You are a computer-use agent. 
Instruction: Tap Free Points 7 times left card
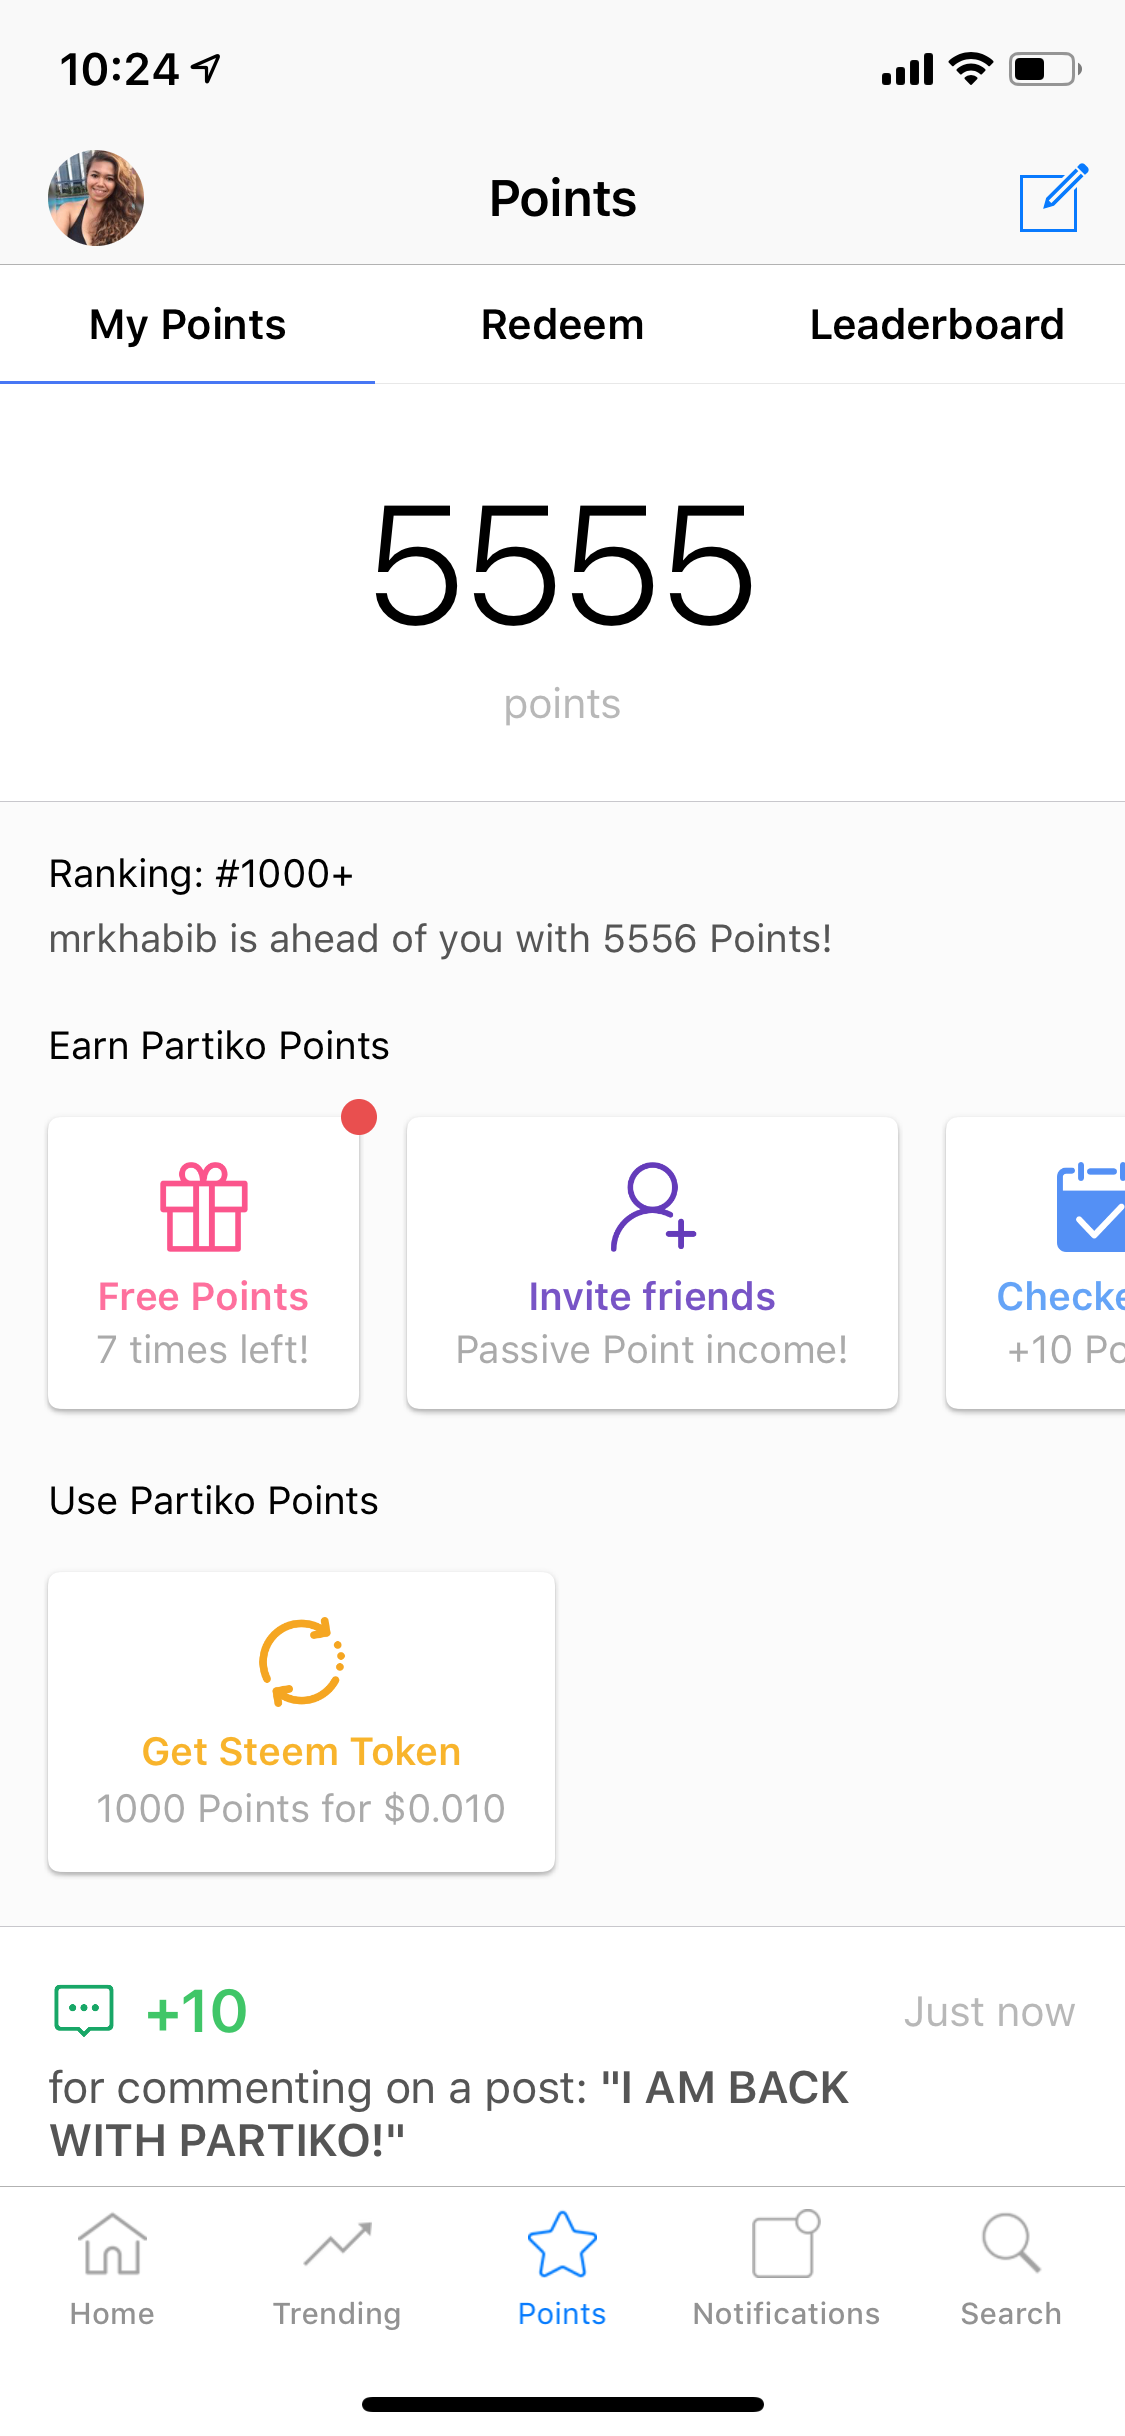(204, 1263)
